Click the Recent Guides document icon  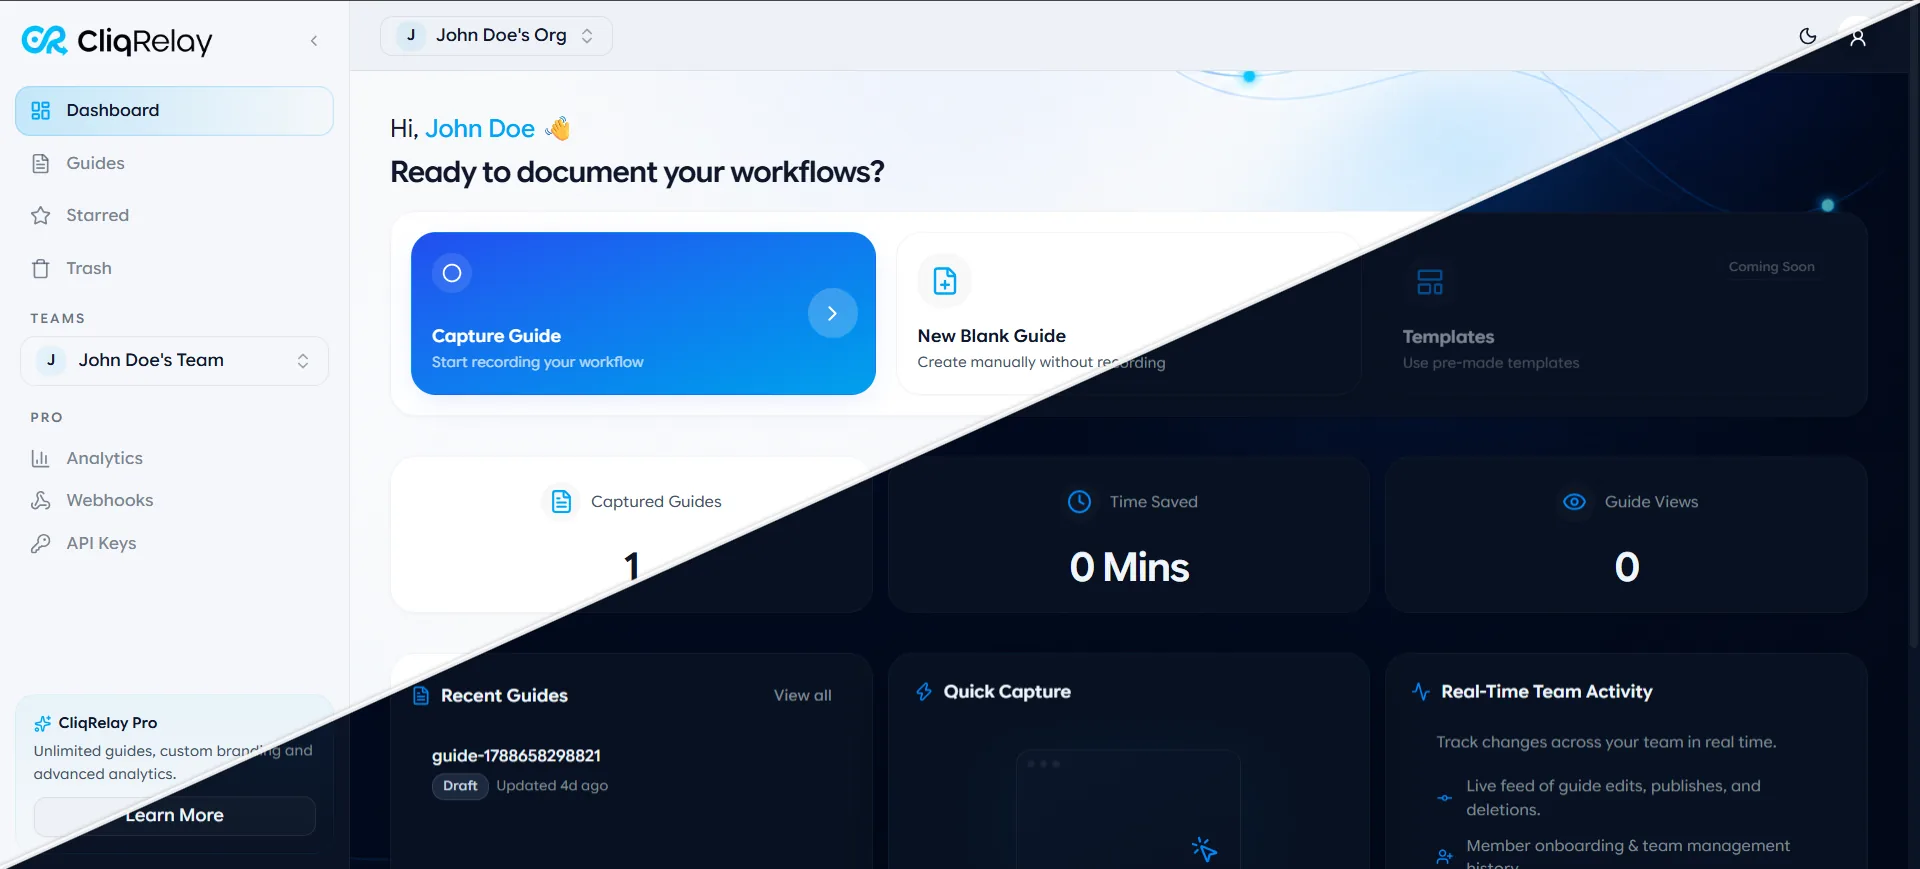[422, 695]
